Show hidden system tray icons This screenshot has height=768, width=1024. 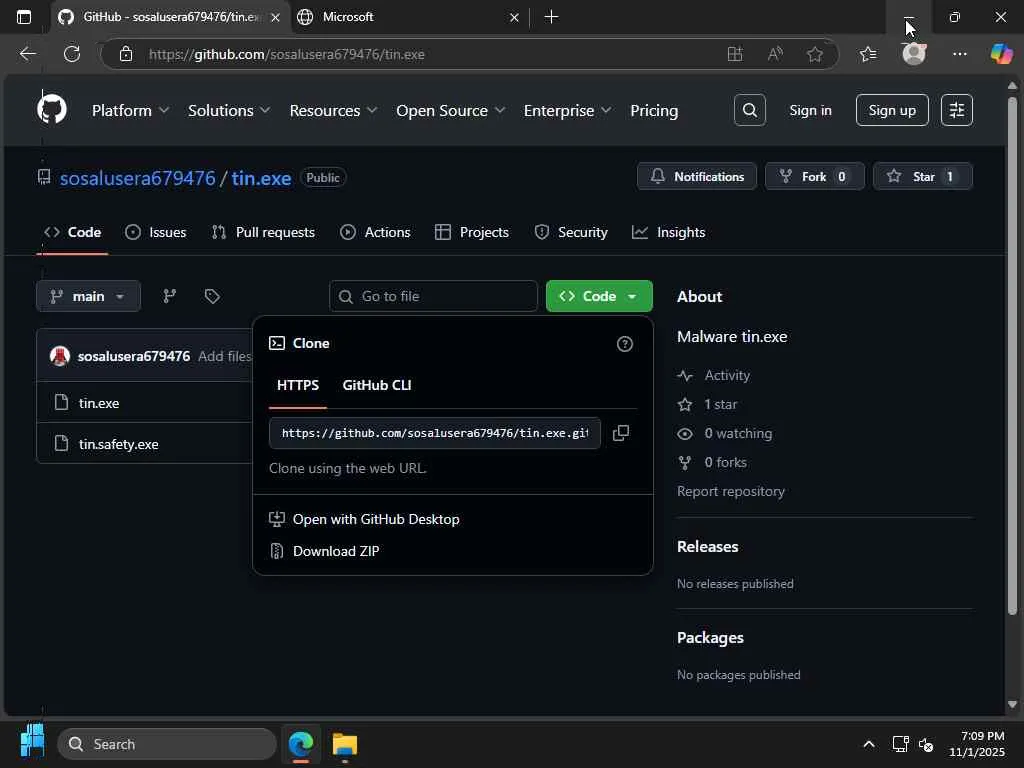click(869, 744)
